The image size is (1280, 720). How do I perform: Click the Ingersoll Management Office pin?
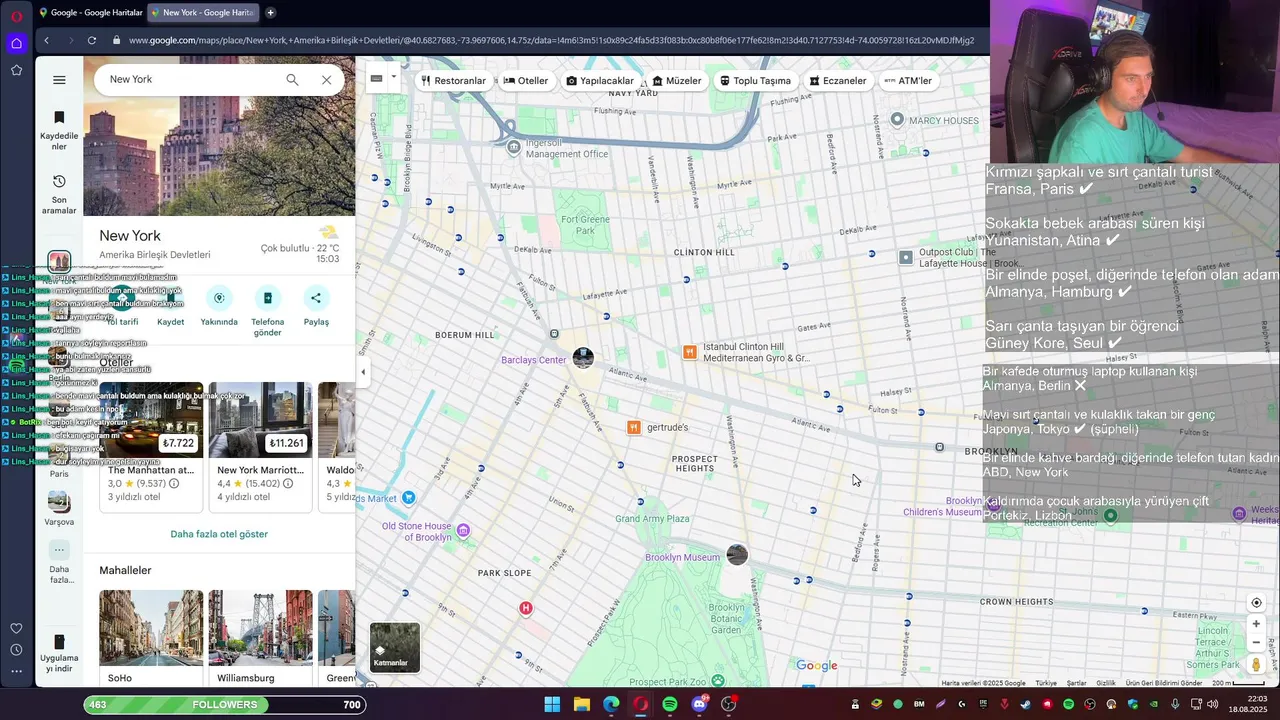(514, 147)
